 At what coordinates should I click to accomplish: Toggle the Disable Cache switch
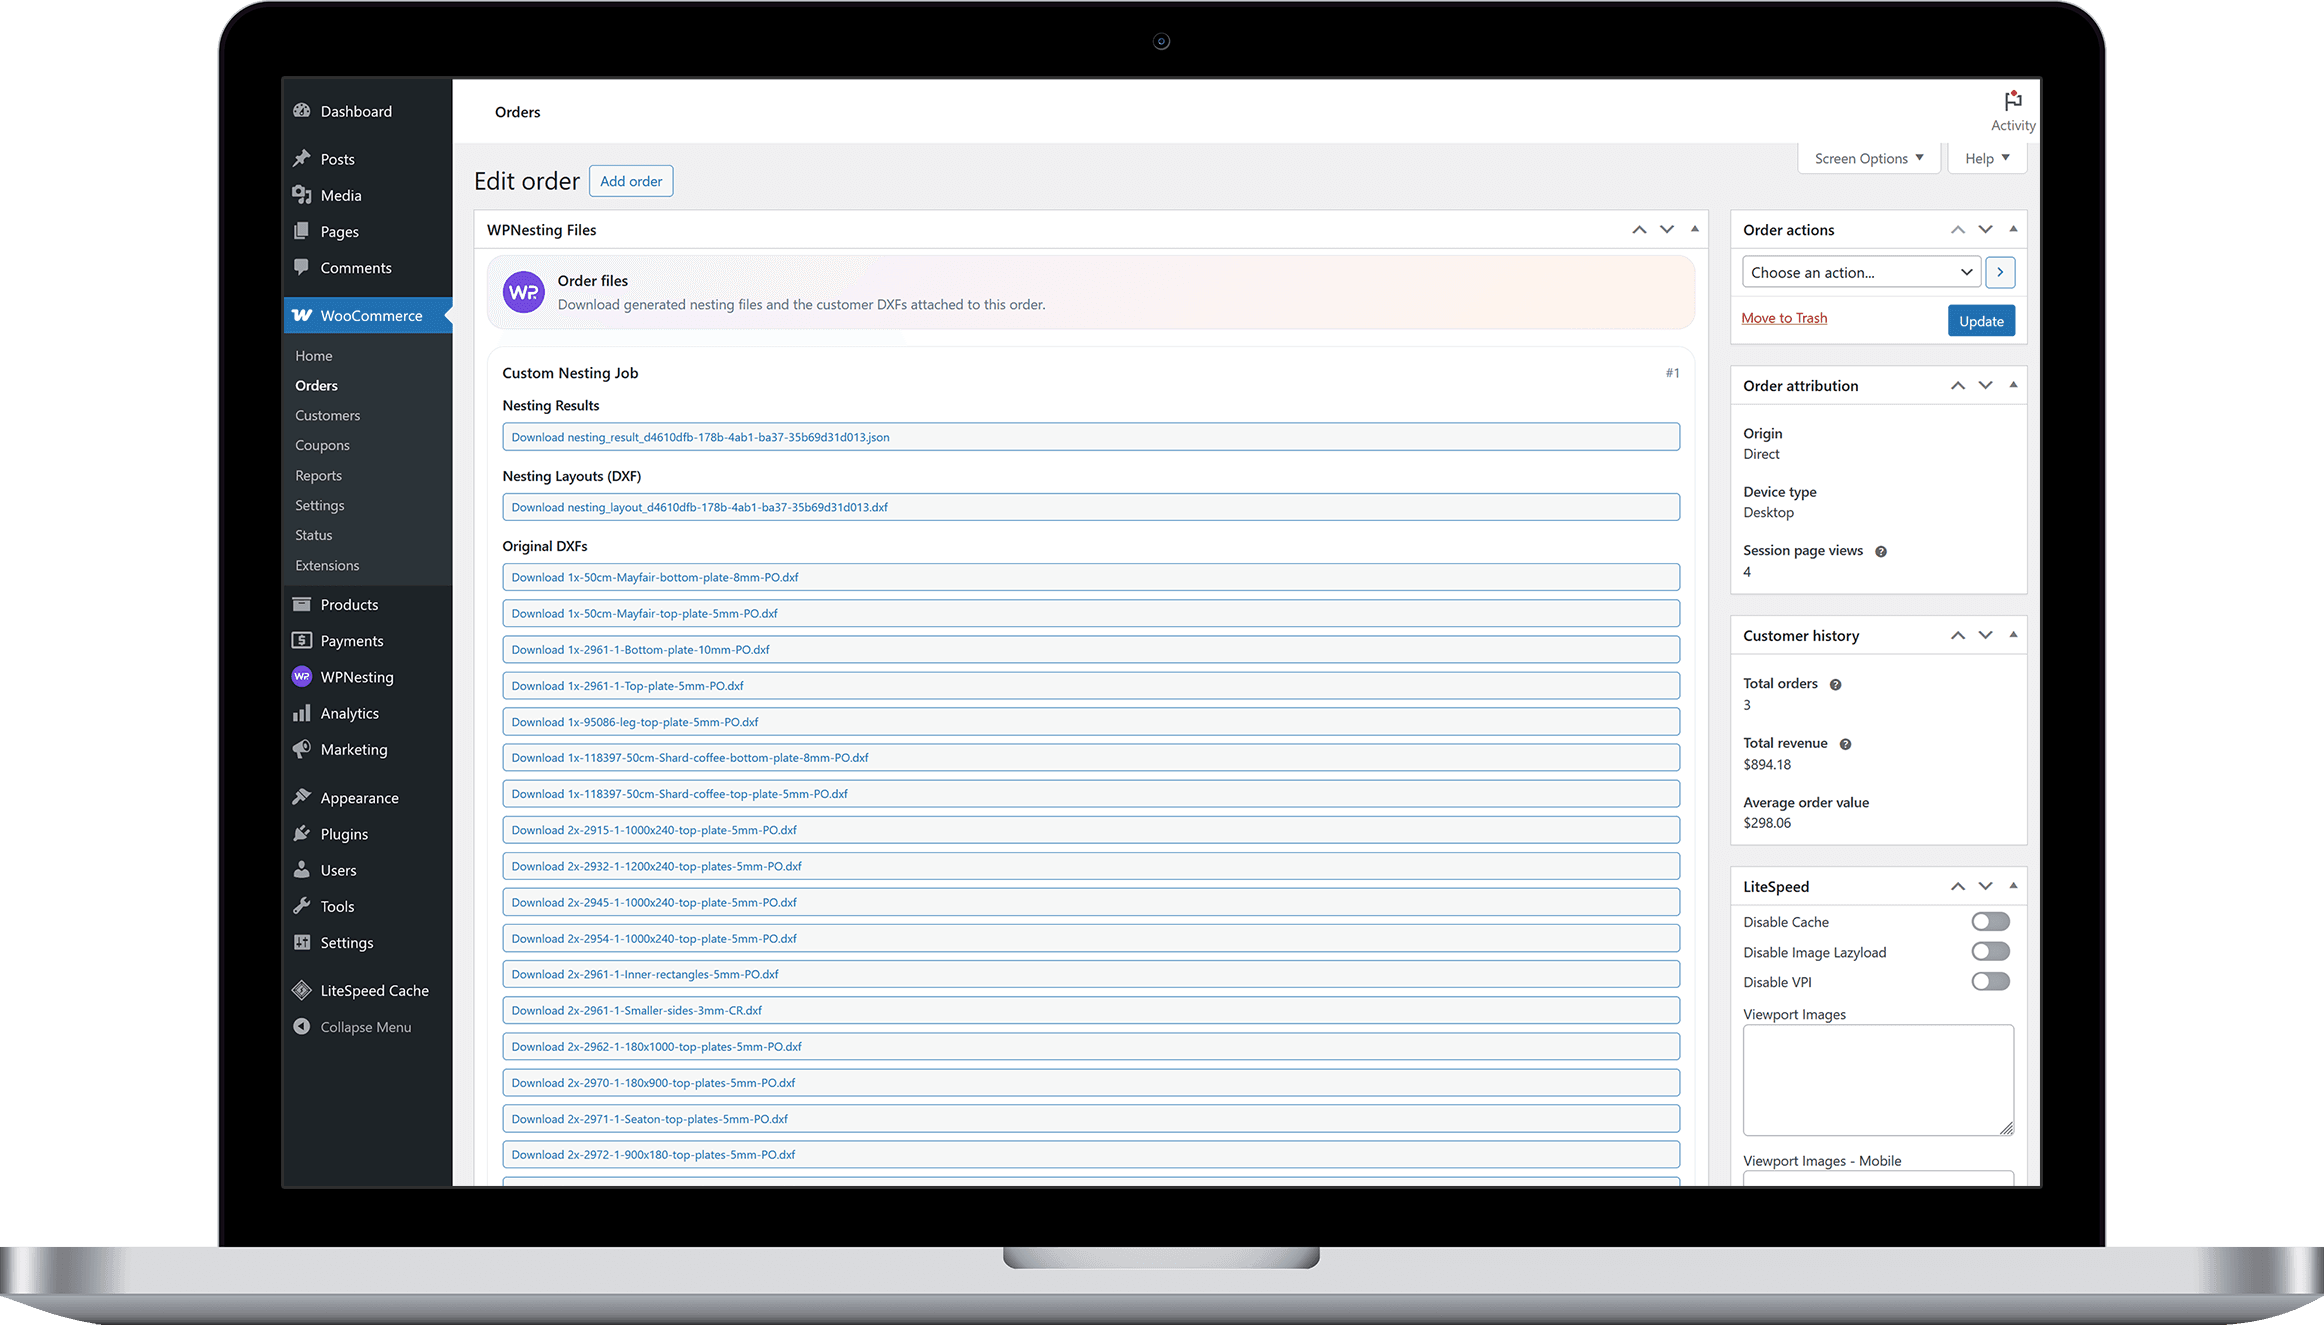(x=1989, y=921)
